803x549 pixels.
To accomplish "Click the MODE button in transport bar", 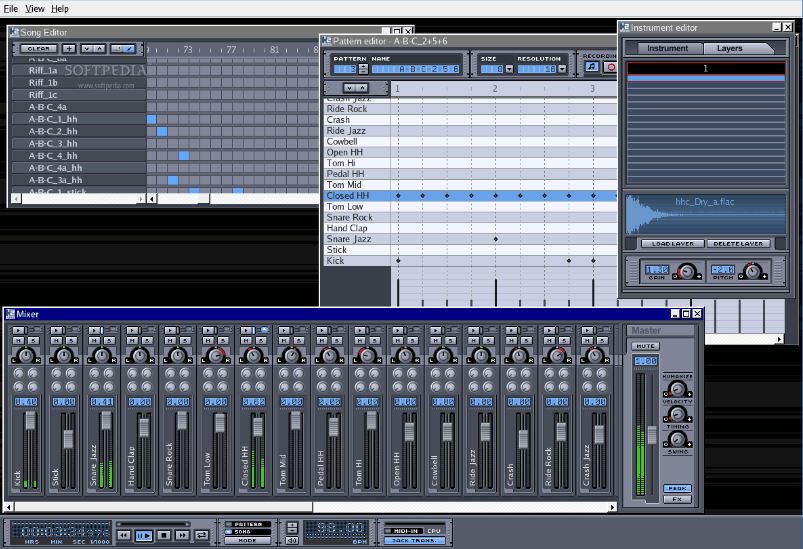I will coord(247,540).
